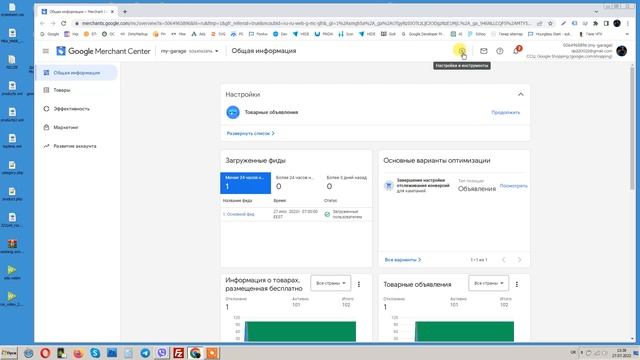Click the taskbar clock

click(x=621, y=353)
